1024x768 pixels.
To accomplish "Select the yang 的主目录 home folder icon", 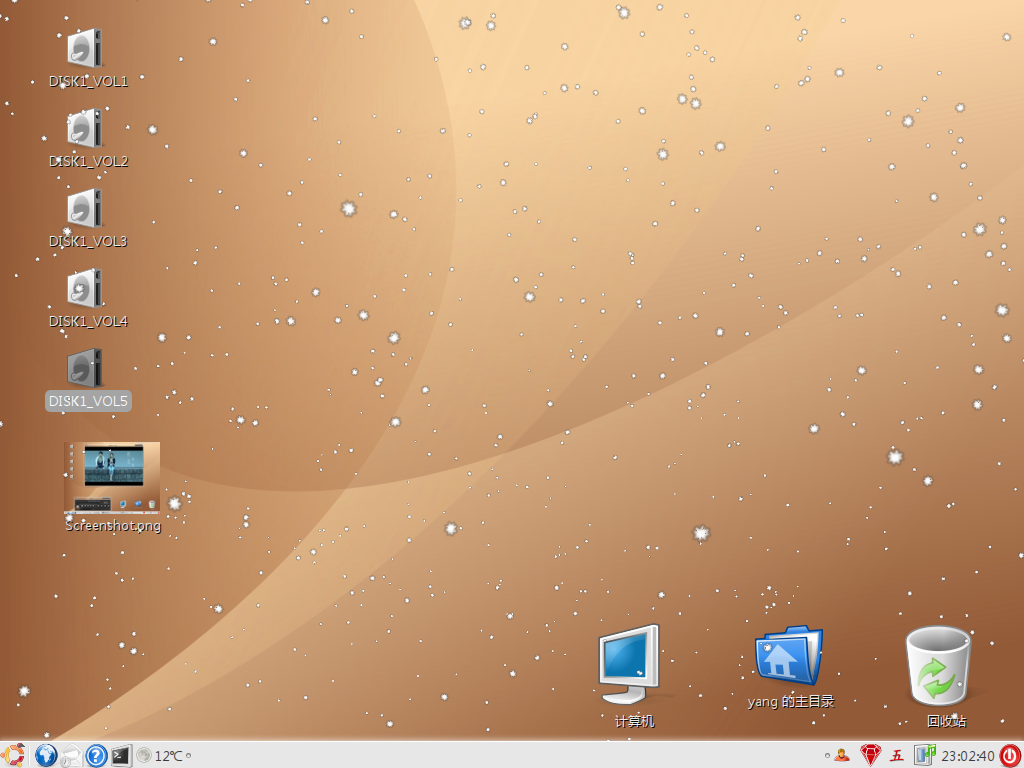I will pos(789,656).
